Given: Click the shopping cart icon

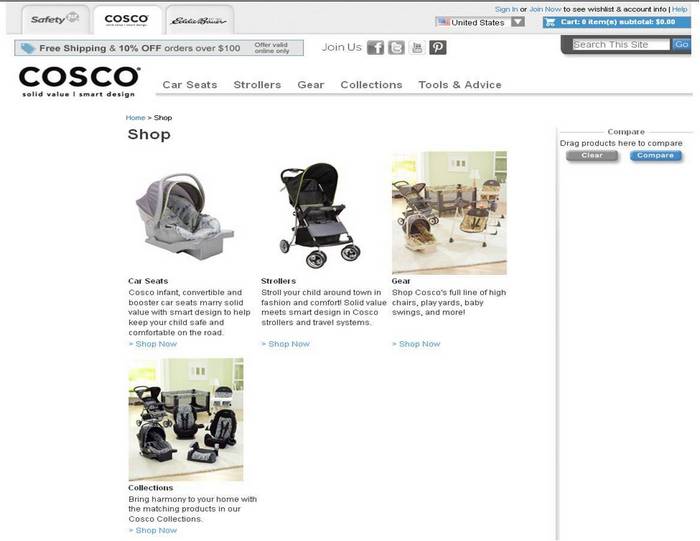Looking at the screenshot, I should pos(550,22).
